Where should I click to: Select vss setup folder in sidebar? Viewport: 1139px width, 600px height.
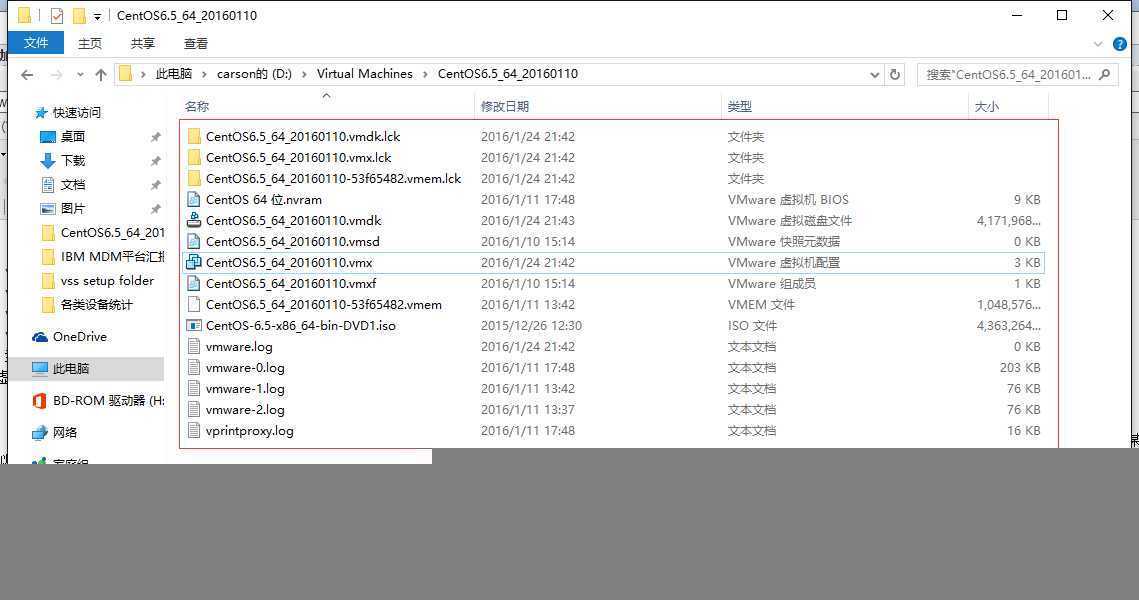pyautogui.click(x=107, y=280)
